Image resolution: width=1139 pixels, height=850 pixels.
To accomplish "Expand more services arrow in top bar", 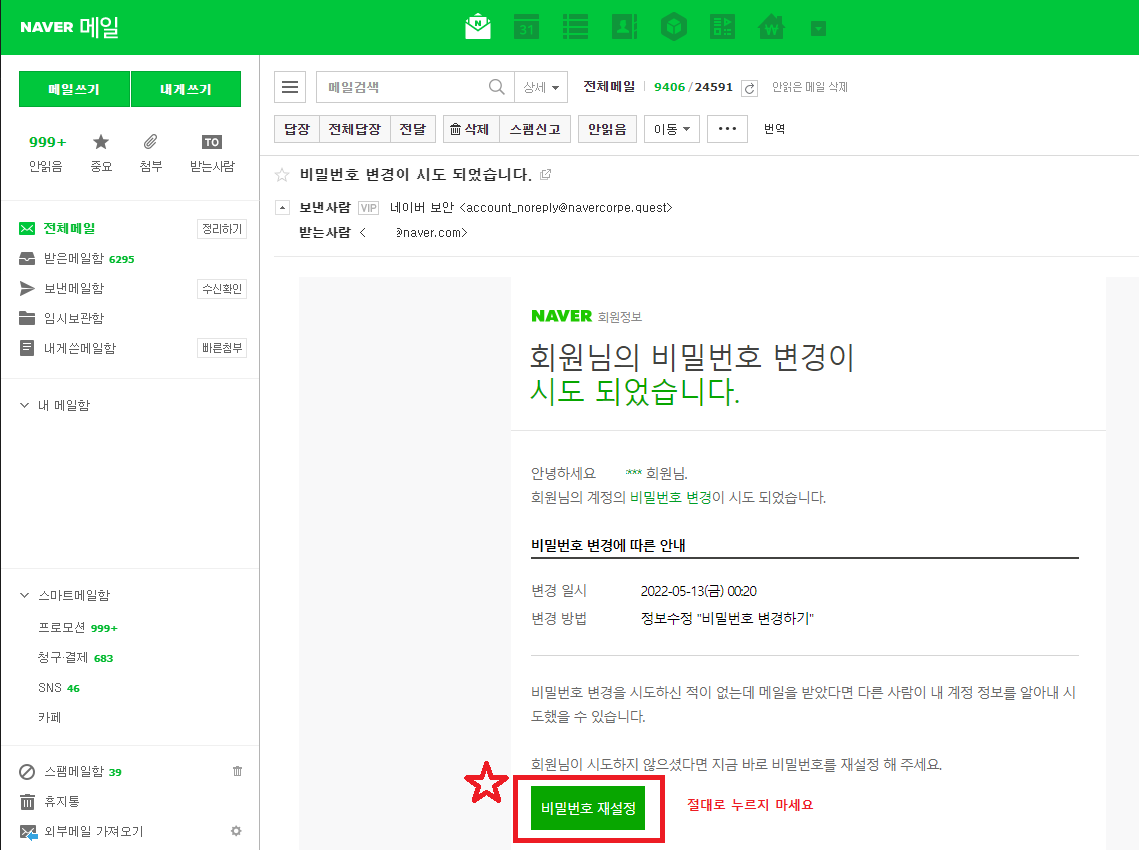I will tap(819, 28).
